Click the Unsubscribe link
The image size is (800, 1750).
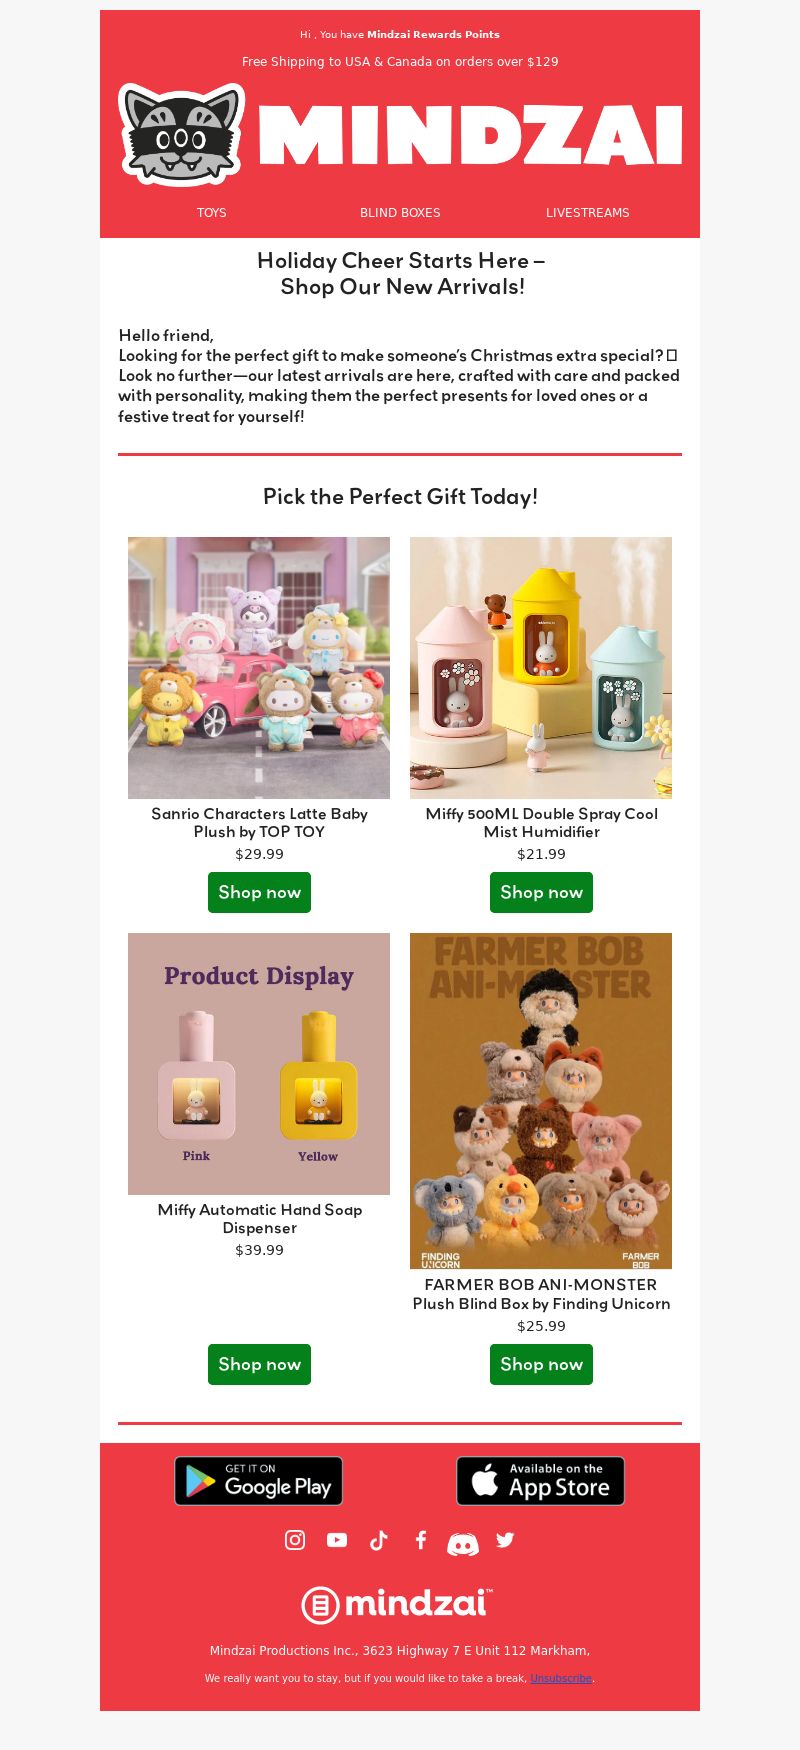(561, 1678)
